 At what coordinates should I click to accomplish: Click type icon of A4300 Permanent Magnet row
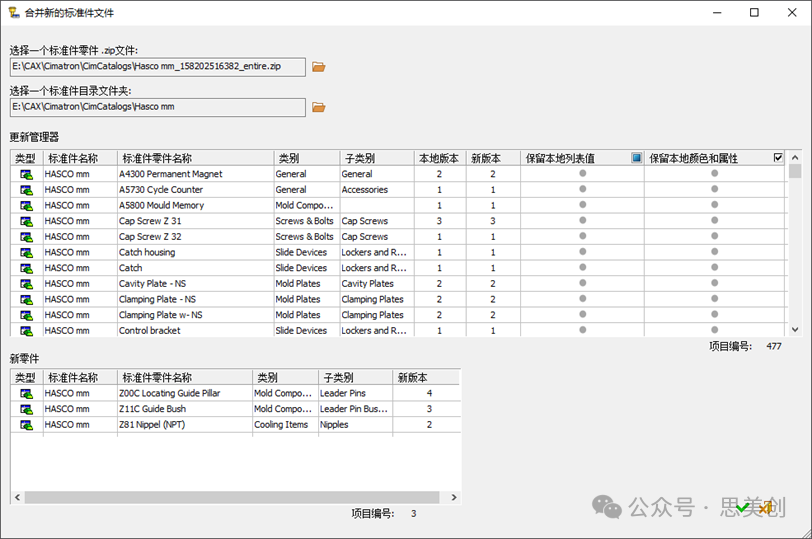pos(26,174)
